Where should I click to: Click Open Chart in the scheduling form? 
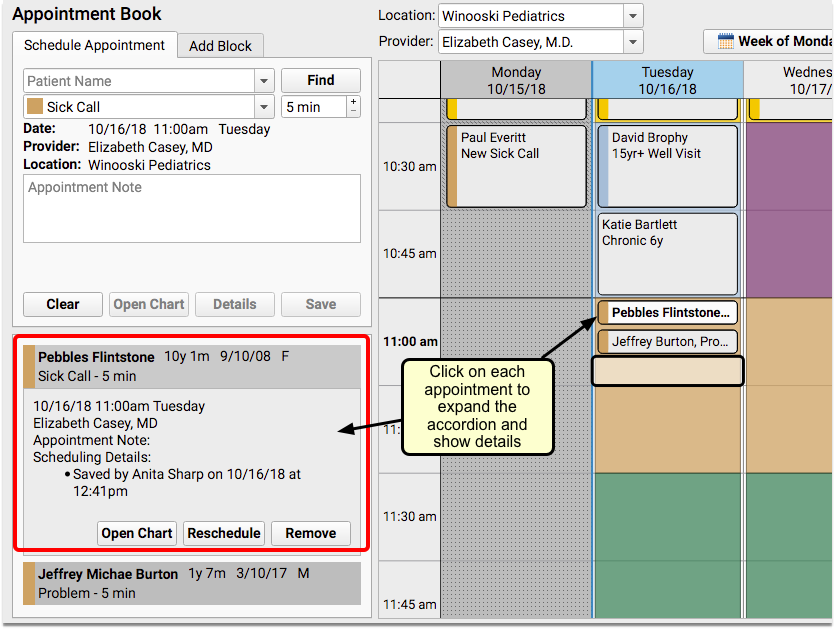[149, 304]
